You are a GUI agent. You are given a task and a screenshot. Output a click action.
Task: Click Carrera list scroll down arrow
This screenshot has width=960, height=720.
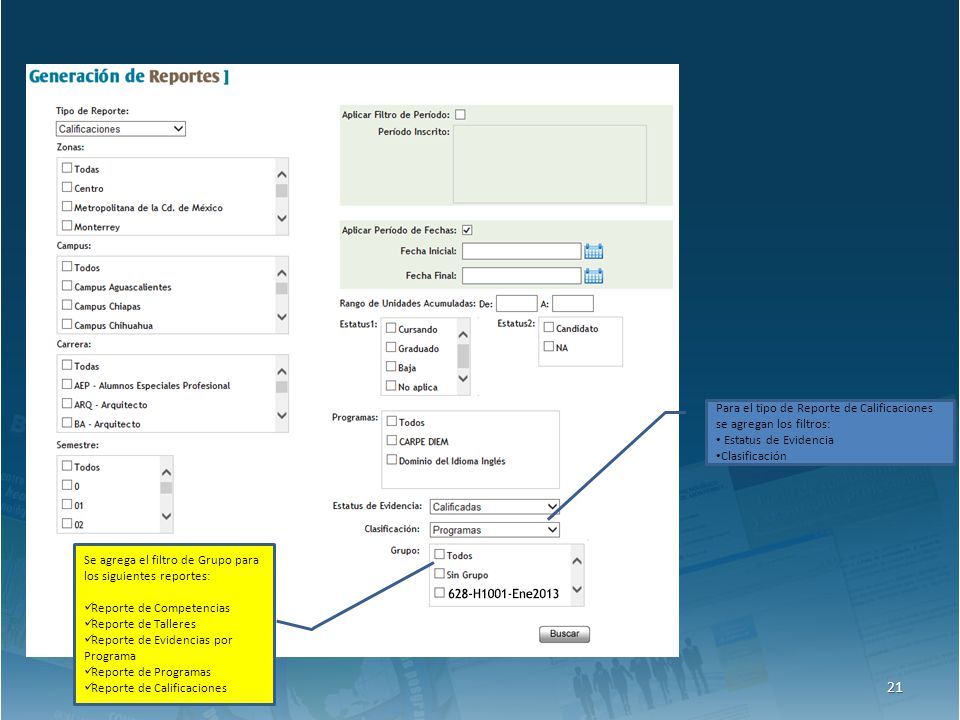282,415
